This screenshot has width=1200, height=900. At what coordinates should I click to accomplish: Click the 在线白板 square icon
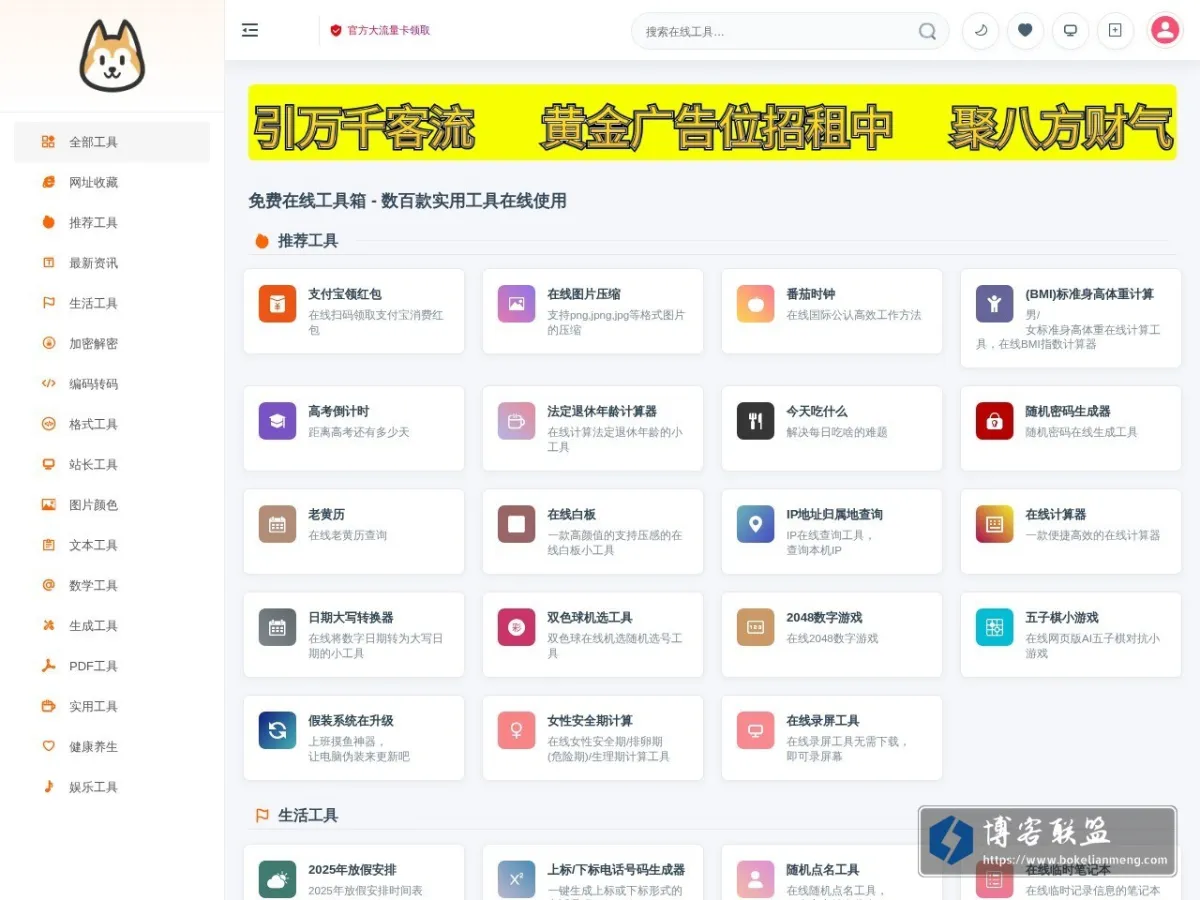[516, 524]
